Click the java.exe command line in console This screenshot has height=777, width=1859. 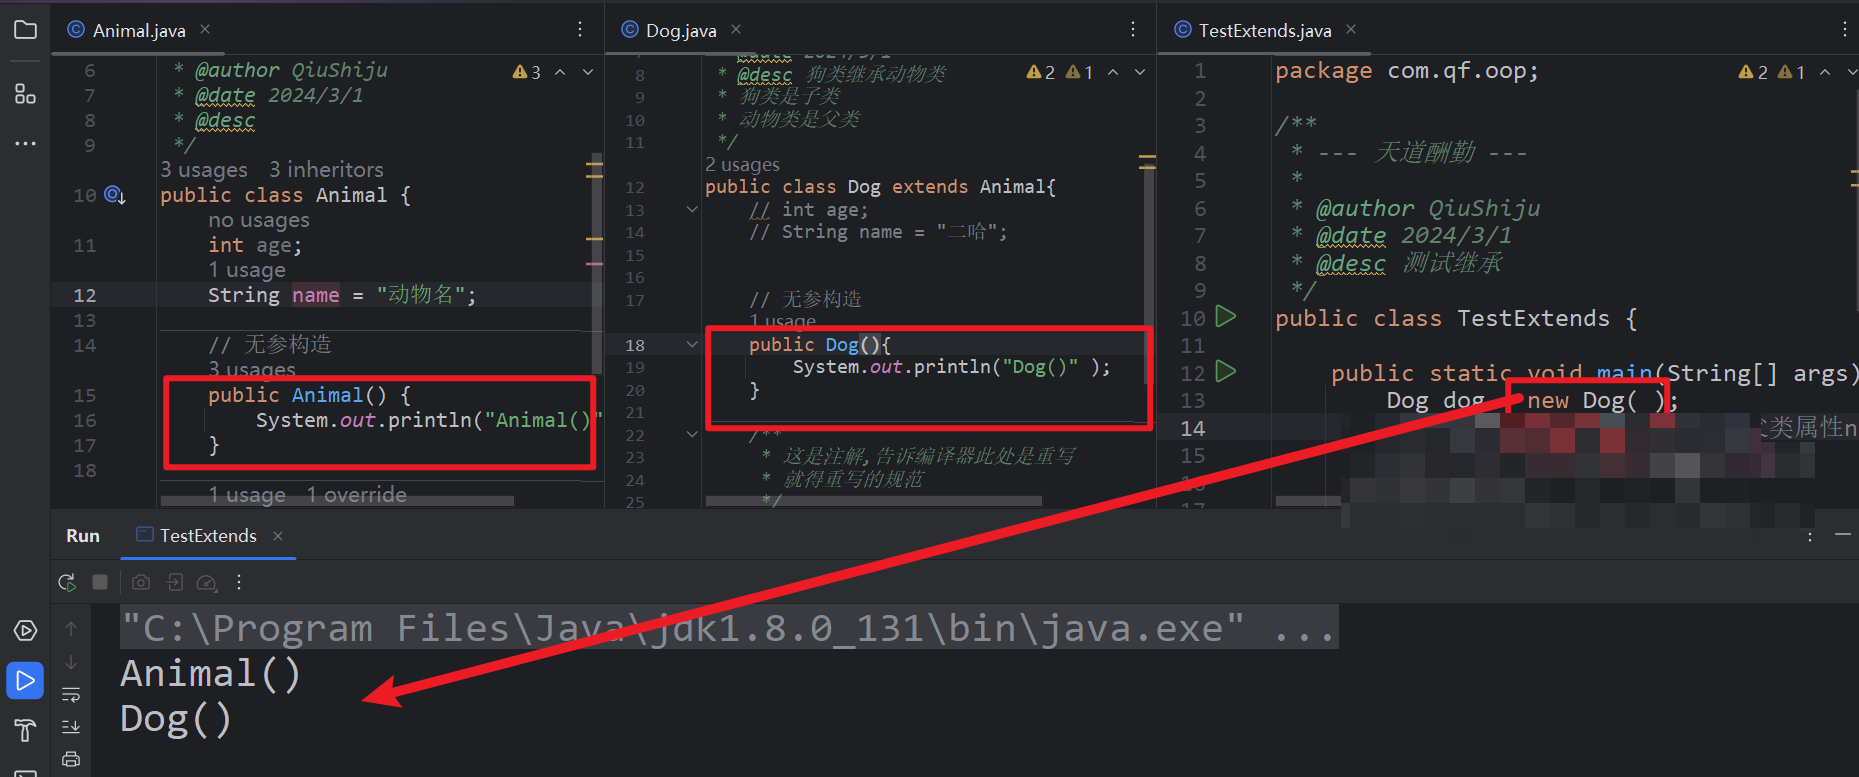point(729,628)
